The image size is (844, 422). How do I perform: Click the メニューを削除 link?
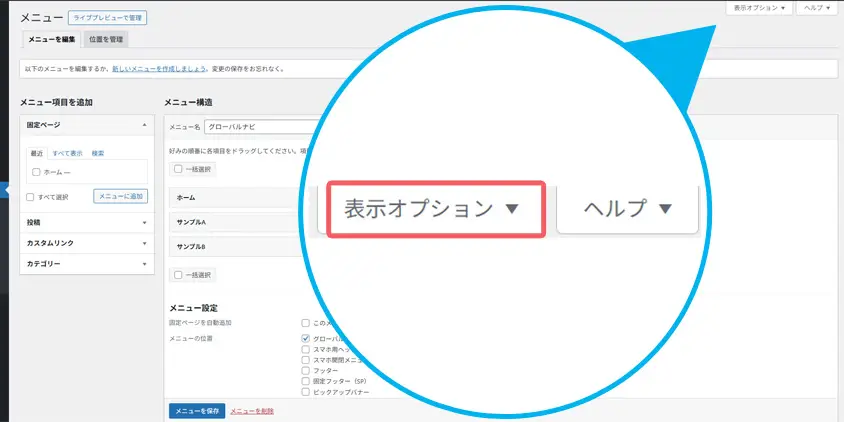click(252, 411)
